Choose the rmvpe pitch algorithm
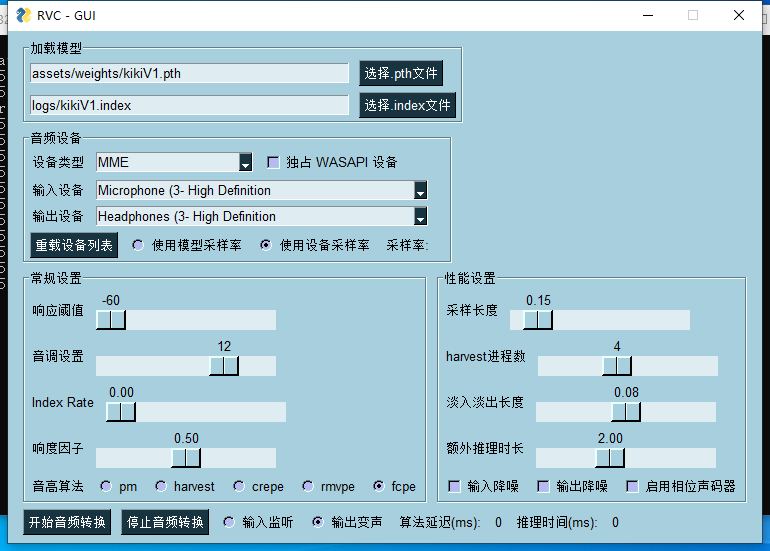This screenshot has width=770, height=551. coord(309,486)
